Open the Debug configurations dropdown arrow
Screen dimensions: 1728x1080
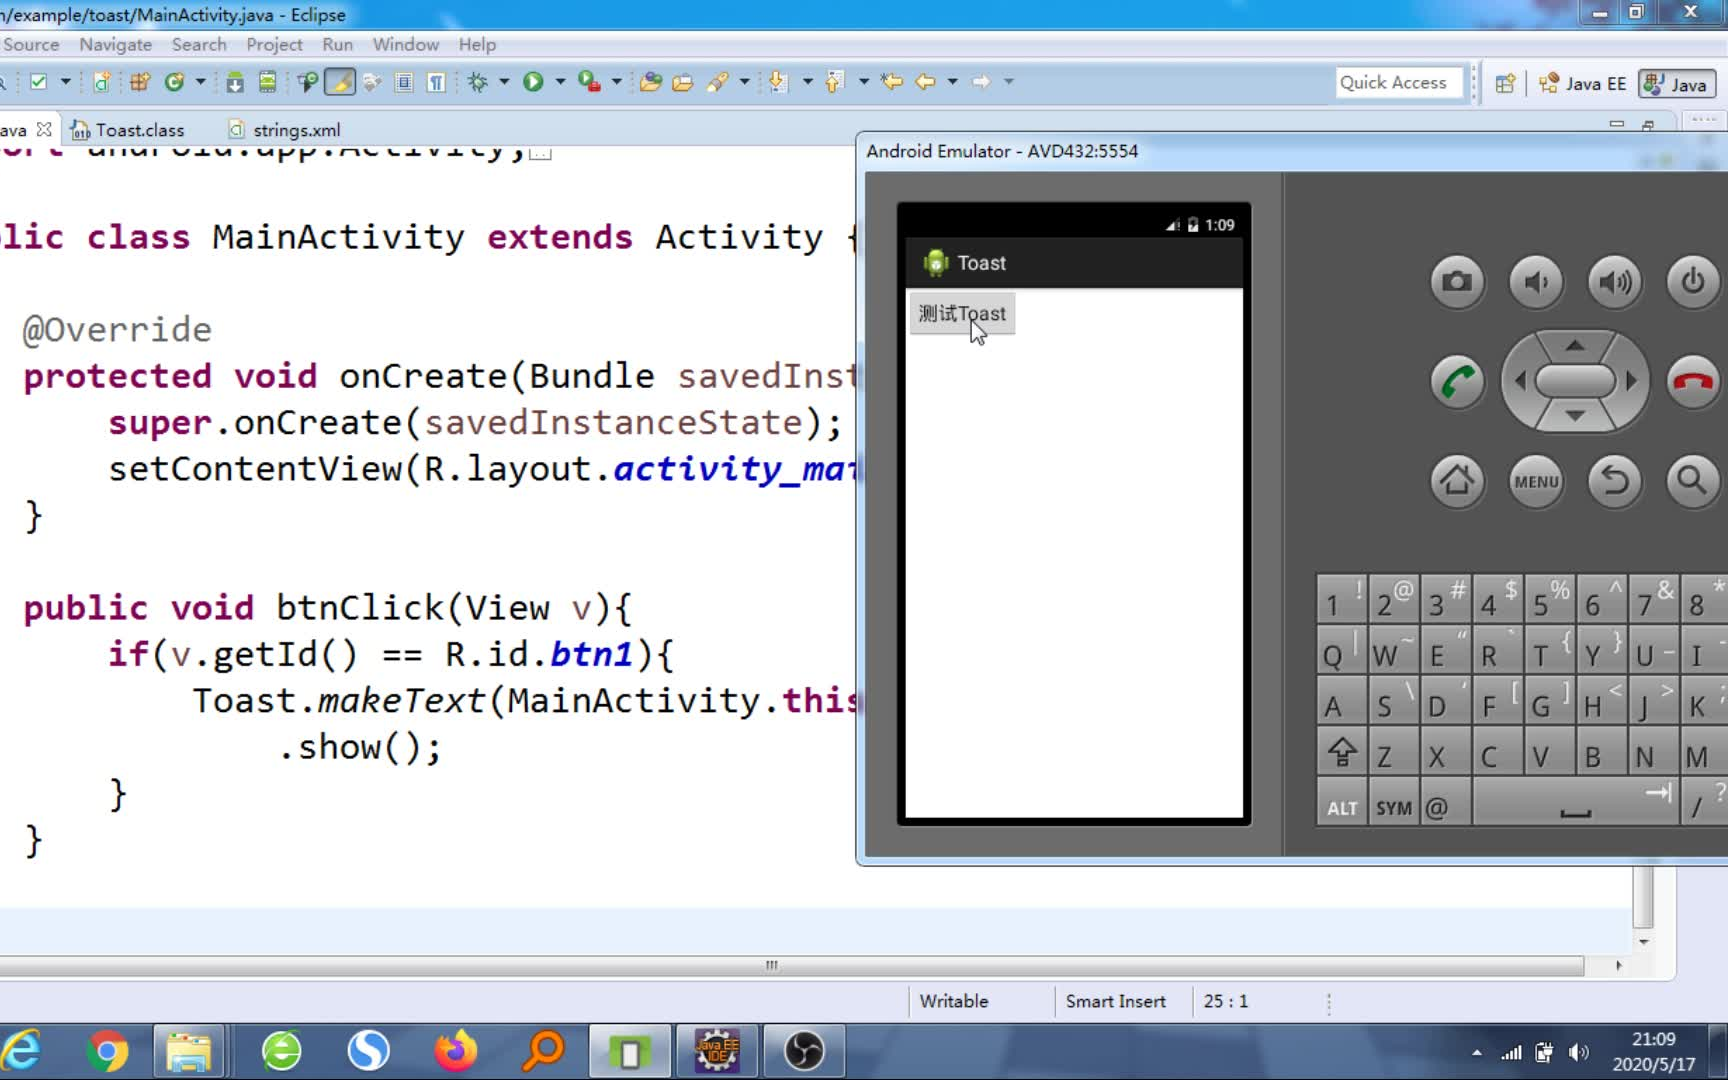click(504, 82)
